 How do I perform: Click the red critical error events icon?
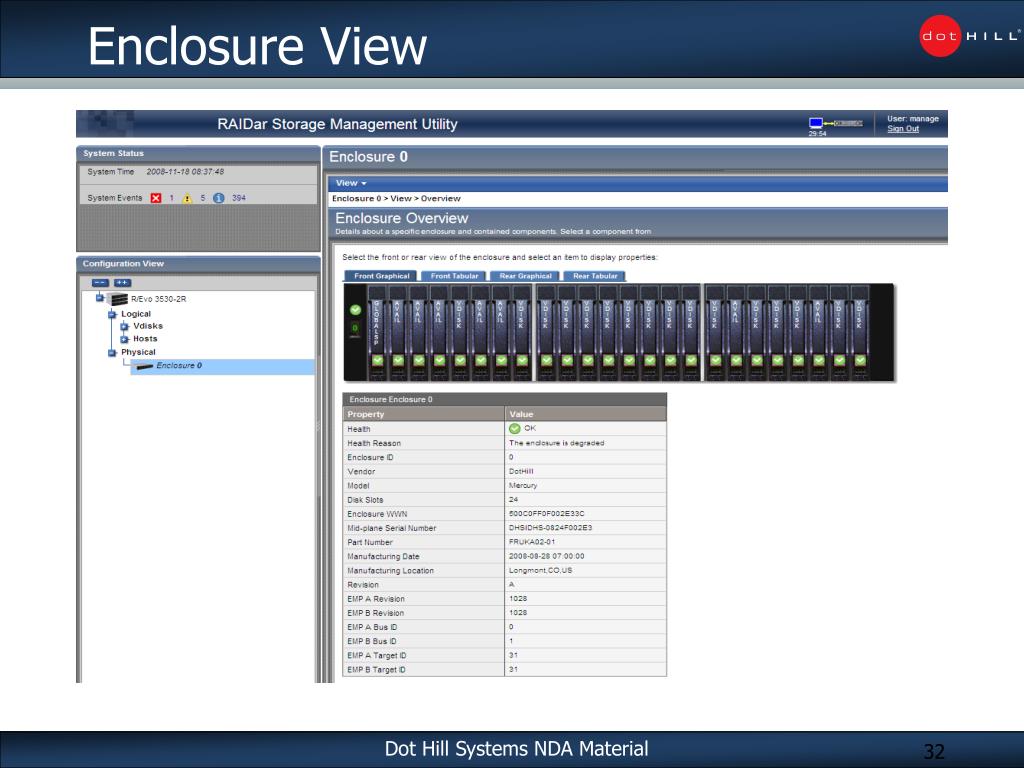[x=155, y=198]
